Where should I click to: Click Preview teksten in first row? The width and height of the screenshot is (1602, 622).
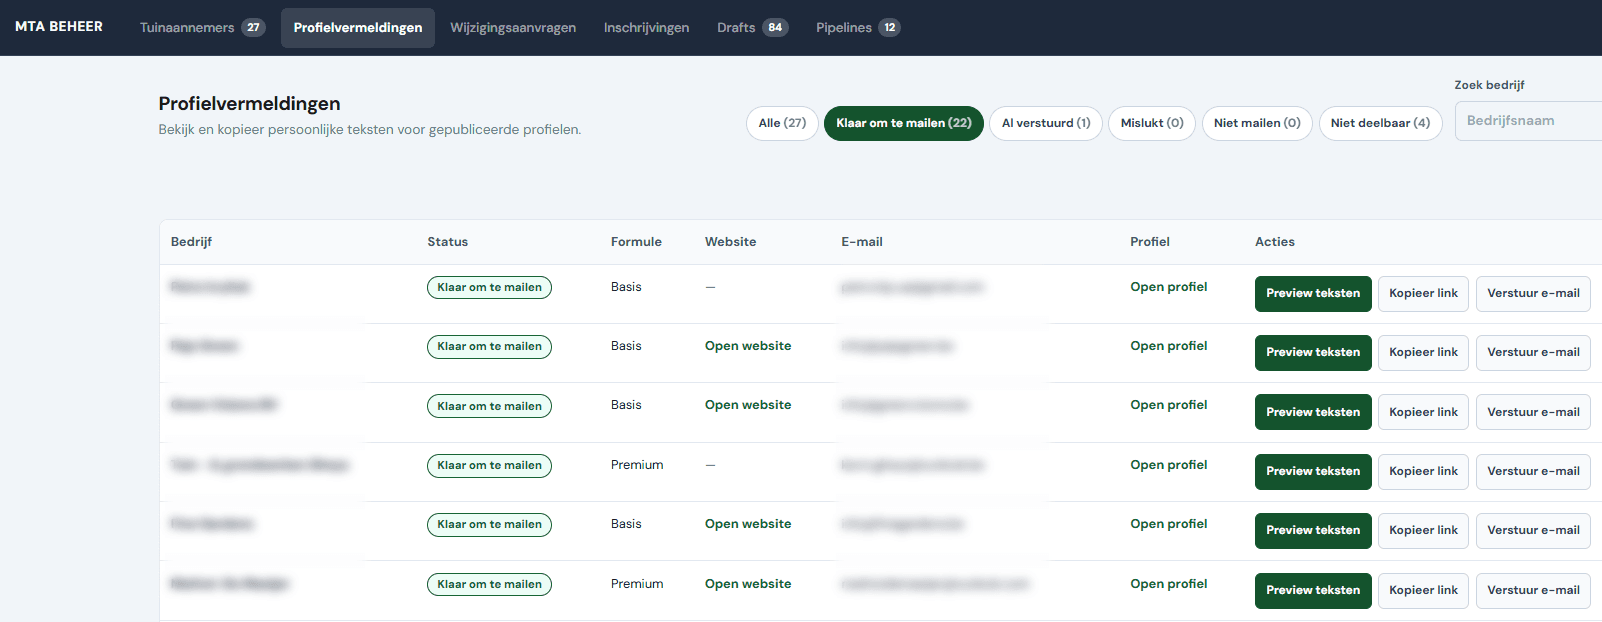[x=1313, y=293]
